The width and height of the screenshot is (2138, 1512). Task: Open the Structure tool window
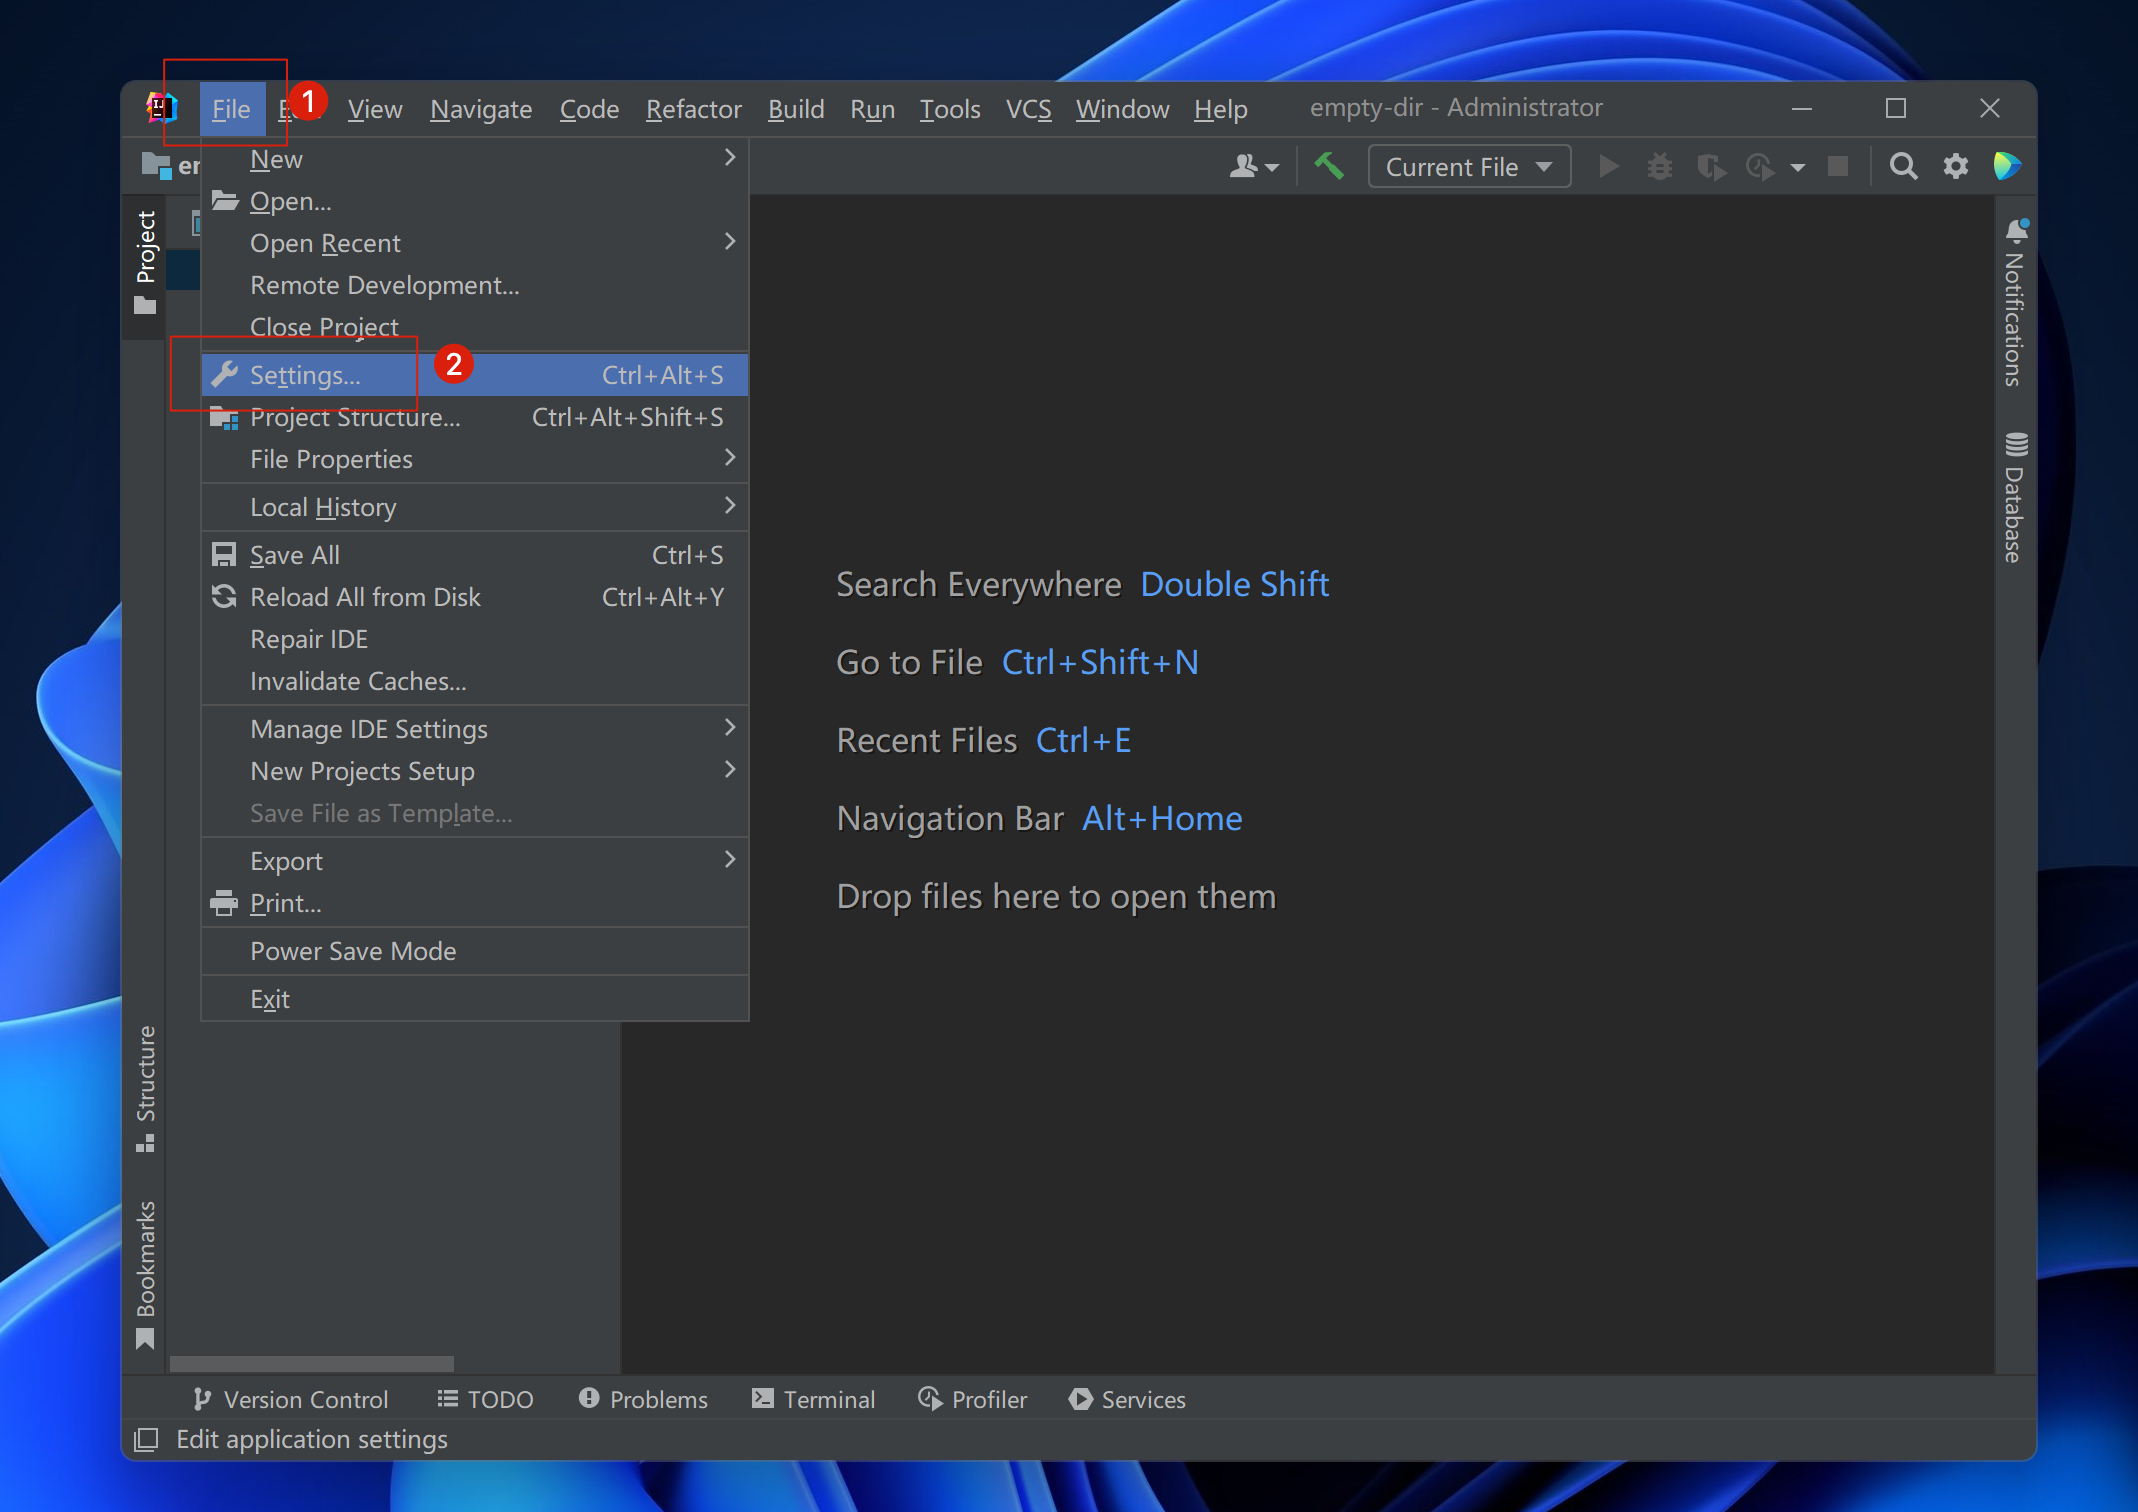click(x=145, y=1088)
